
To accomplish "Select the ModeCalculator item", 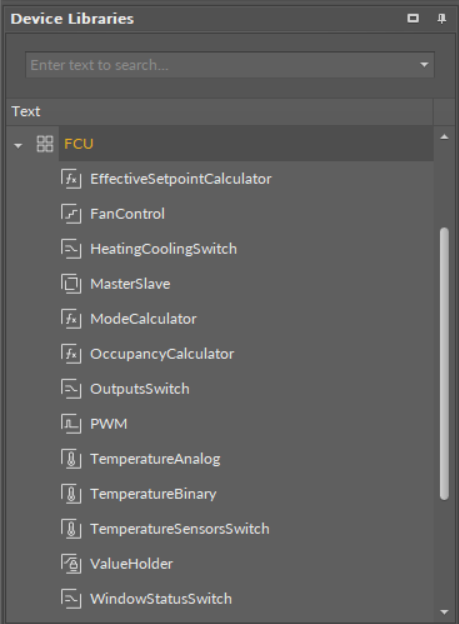I will coord(143,319).
